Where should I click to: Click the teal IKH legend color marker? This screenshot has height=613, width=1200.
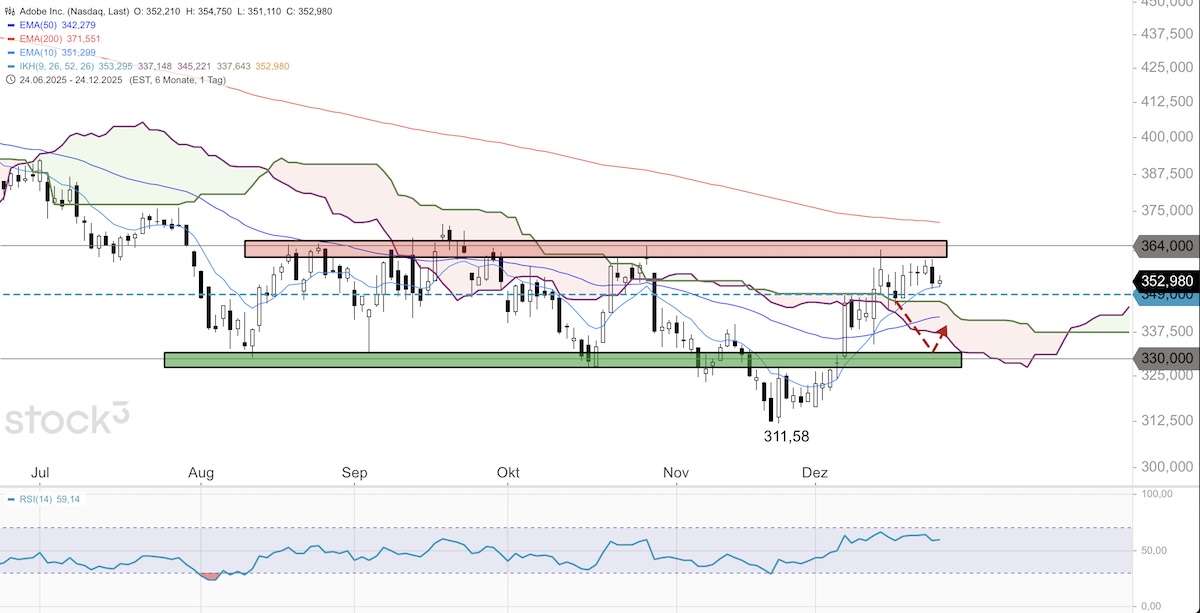point(10,66)
